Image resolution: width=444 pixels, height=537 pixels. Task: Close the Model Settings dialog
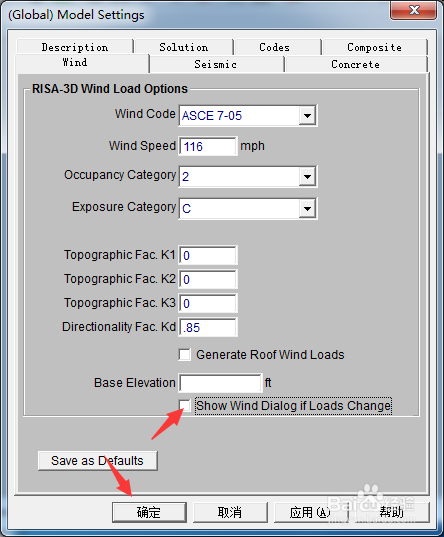414,10
